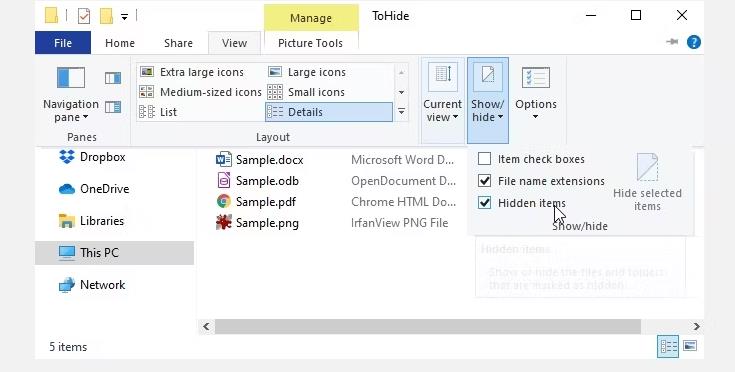Image resolution: width=735 pixels, height=372 pixels.
Task: Switch to large thumbnails view in status bar
Action: (x=690, y=346)
